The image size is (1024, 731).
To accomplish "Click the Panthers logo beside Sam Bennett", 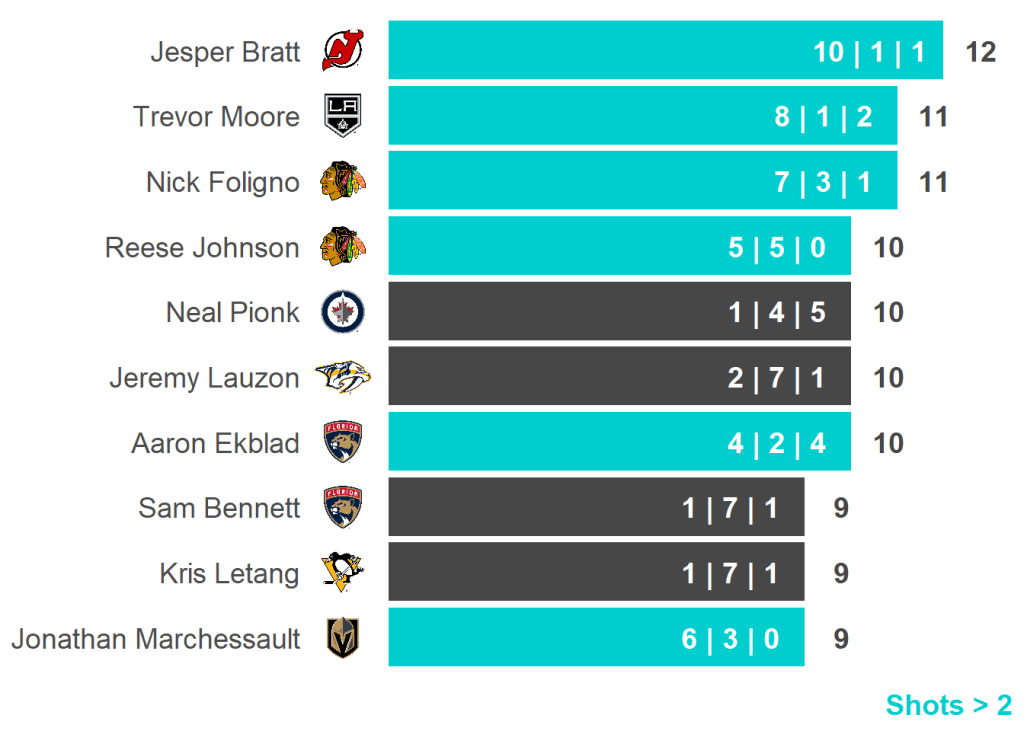I will (x=343, y=507).
